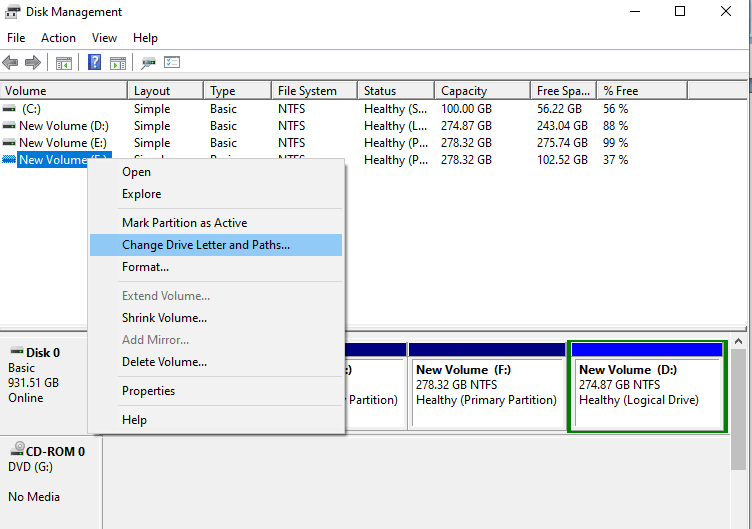This screenshot has height=529, width=752.
Task: Sort by the % Free column header
Action: [642, 91]
